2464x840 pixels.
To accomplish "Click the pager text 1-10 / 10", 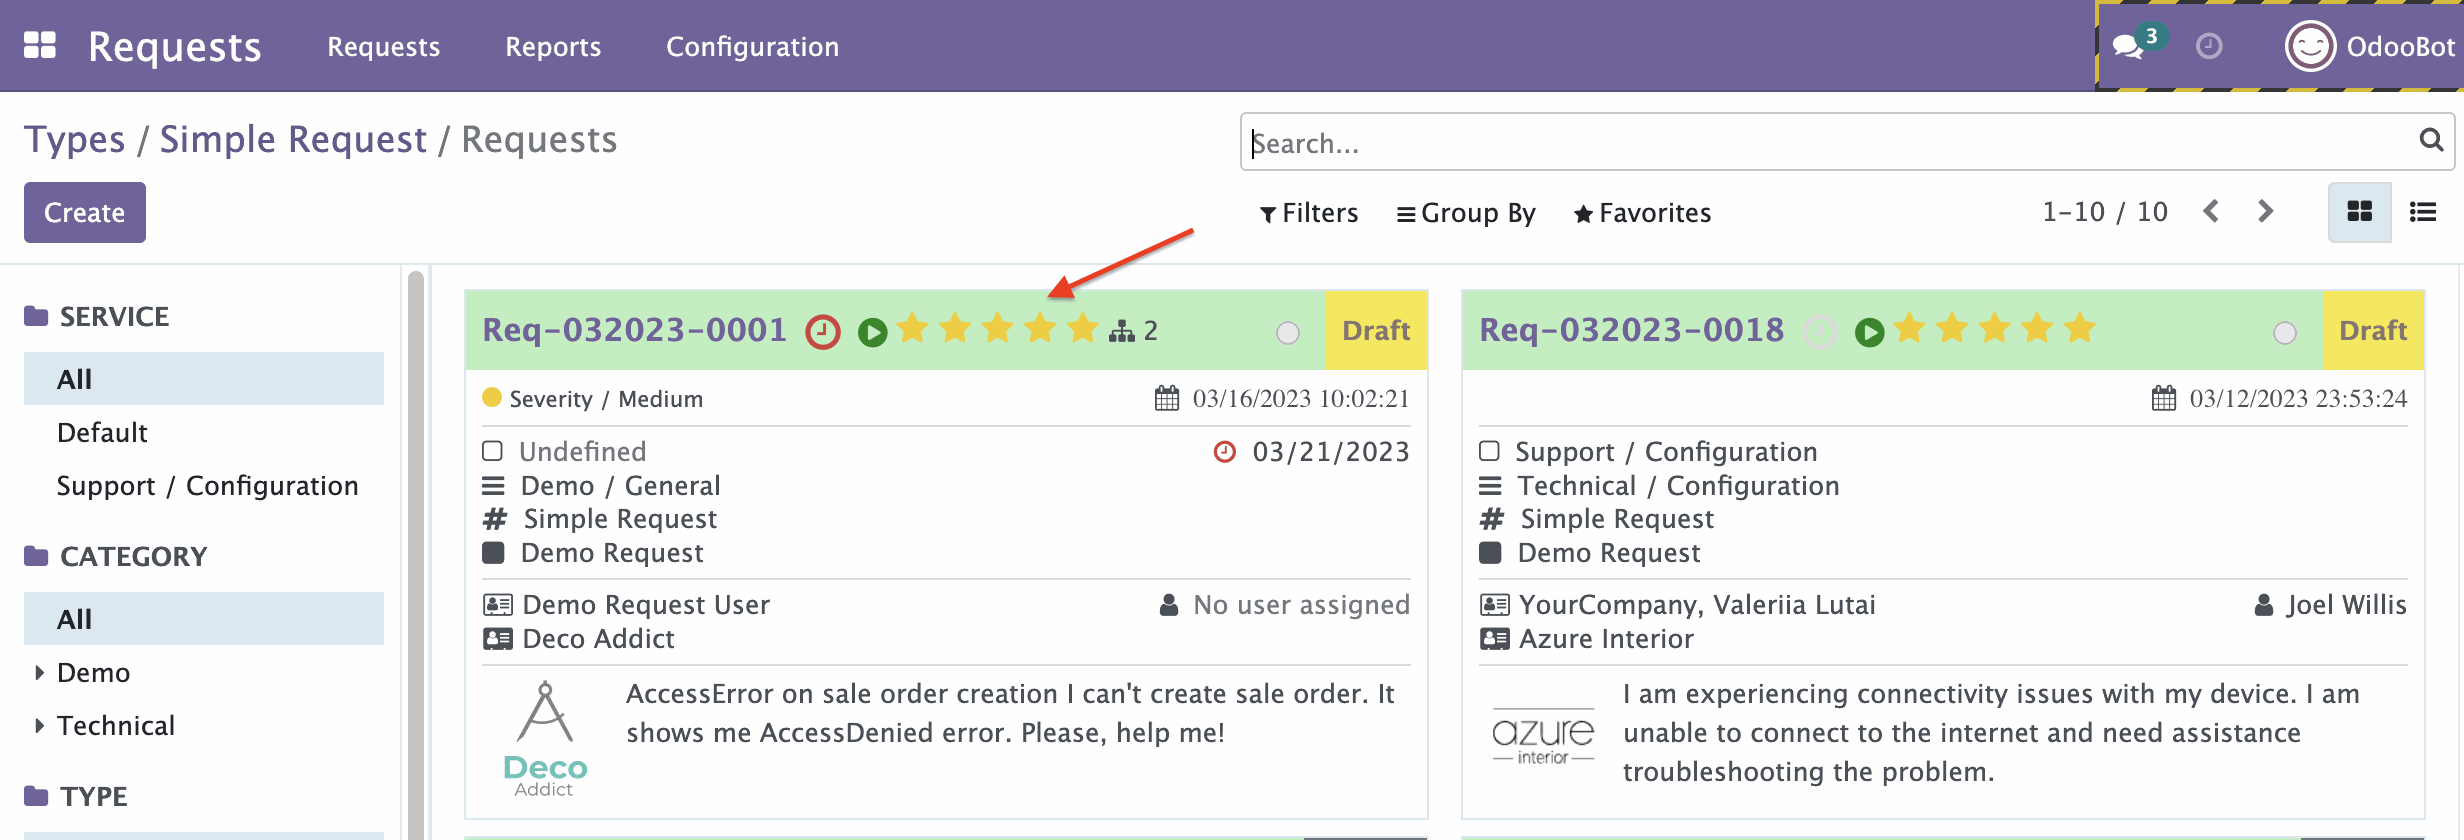I will click(x=2105, y=212).
